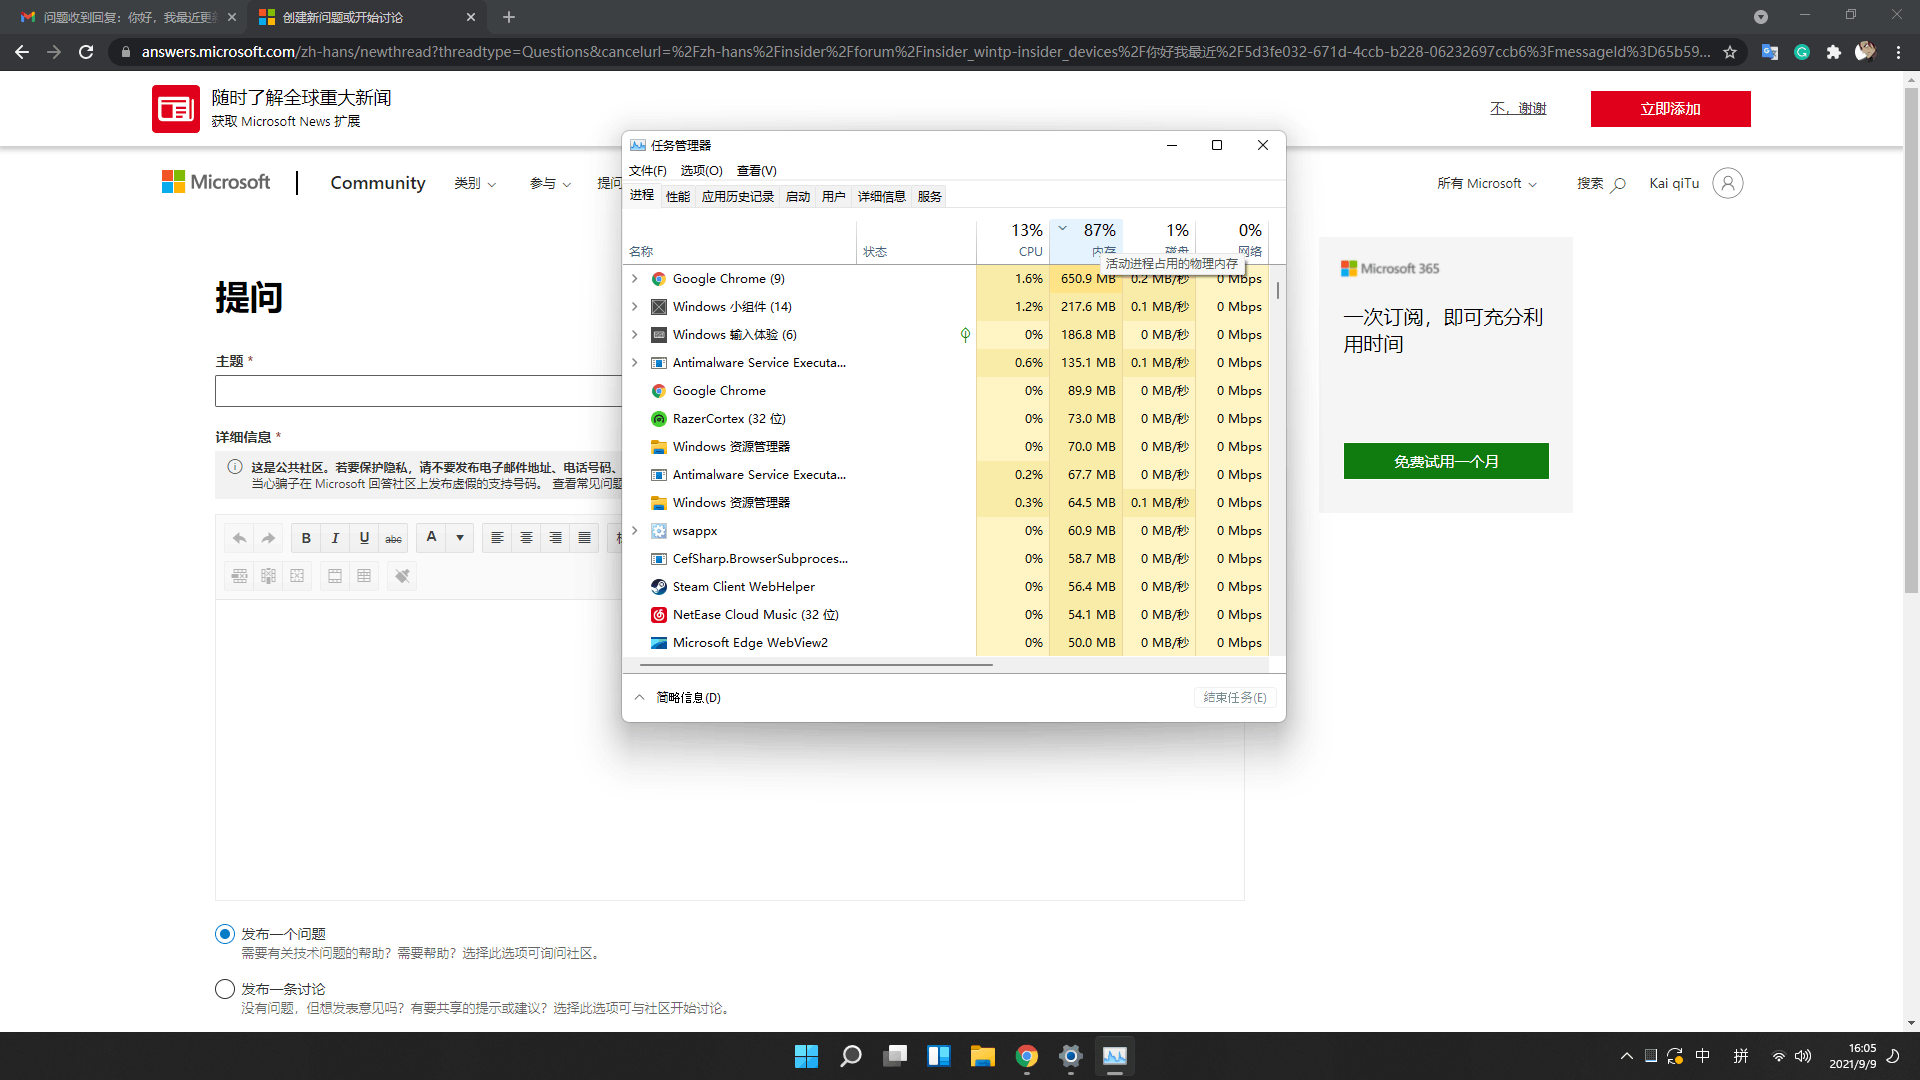Image resolution: width=1920 pixels, height=1080 pixels.
Task: Expand the Google Chrome (9) process group
Action: click(635, 279)
